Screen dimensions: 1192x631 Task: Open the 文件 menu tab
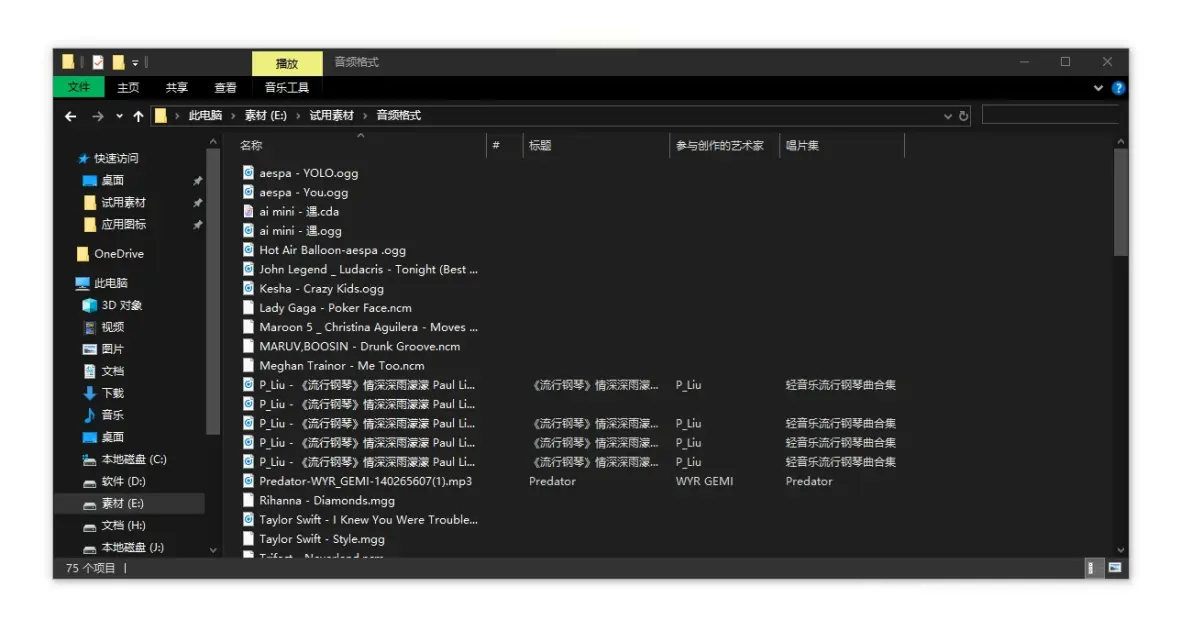point(79,88)
